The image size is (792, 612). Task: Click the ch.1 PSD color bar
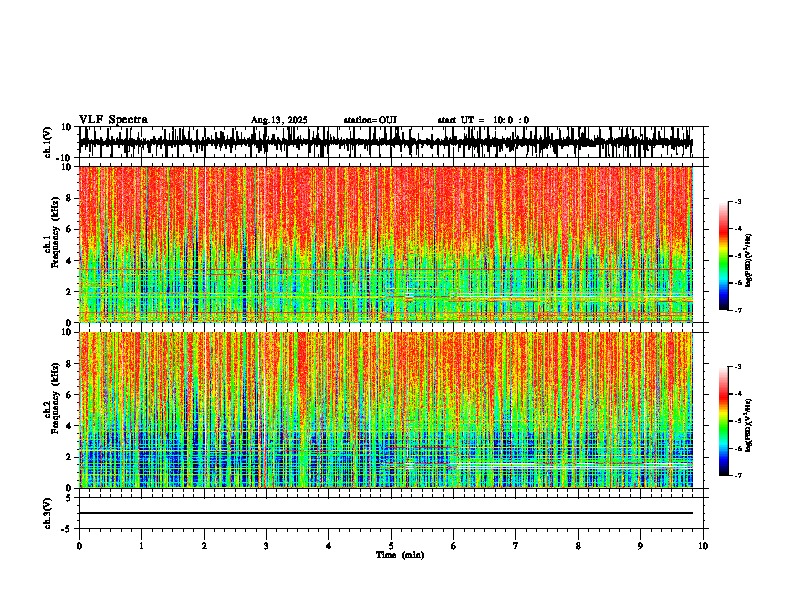tap(724, 256)
